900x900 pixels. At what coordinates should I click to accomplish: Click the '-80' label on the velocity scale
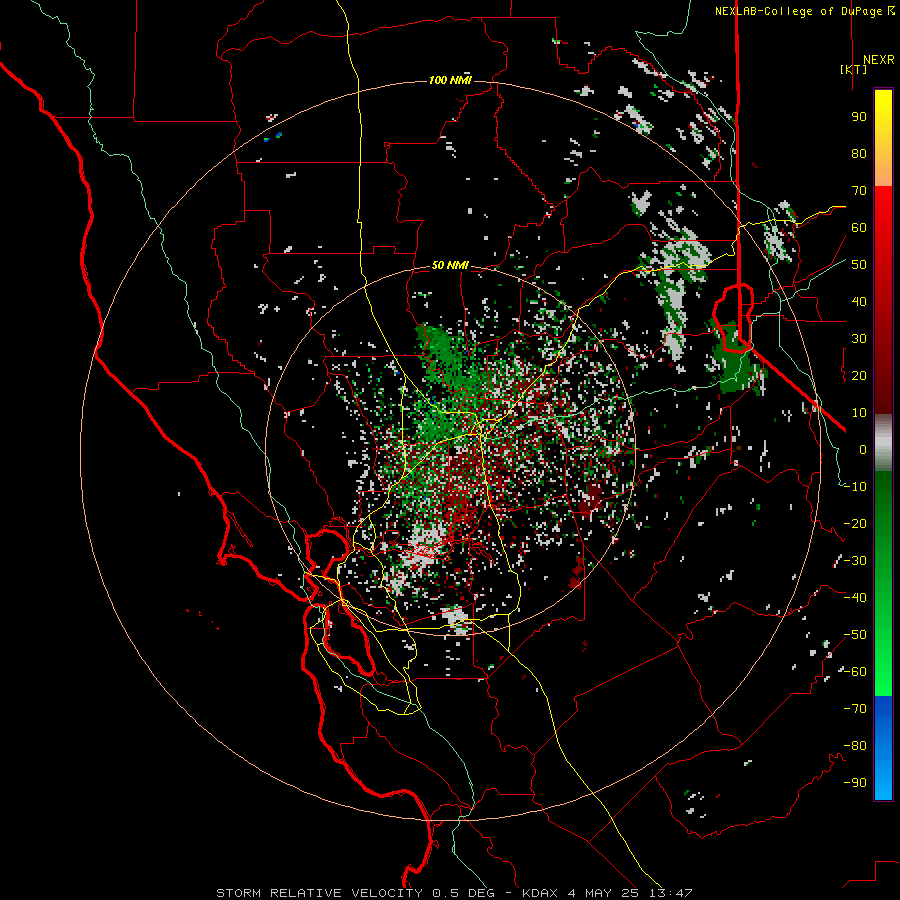pos(855,746)
